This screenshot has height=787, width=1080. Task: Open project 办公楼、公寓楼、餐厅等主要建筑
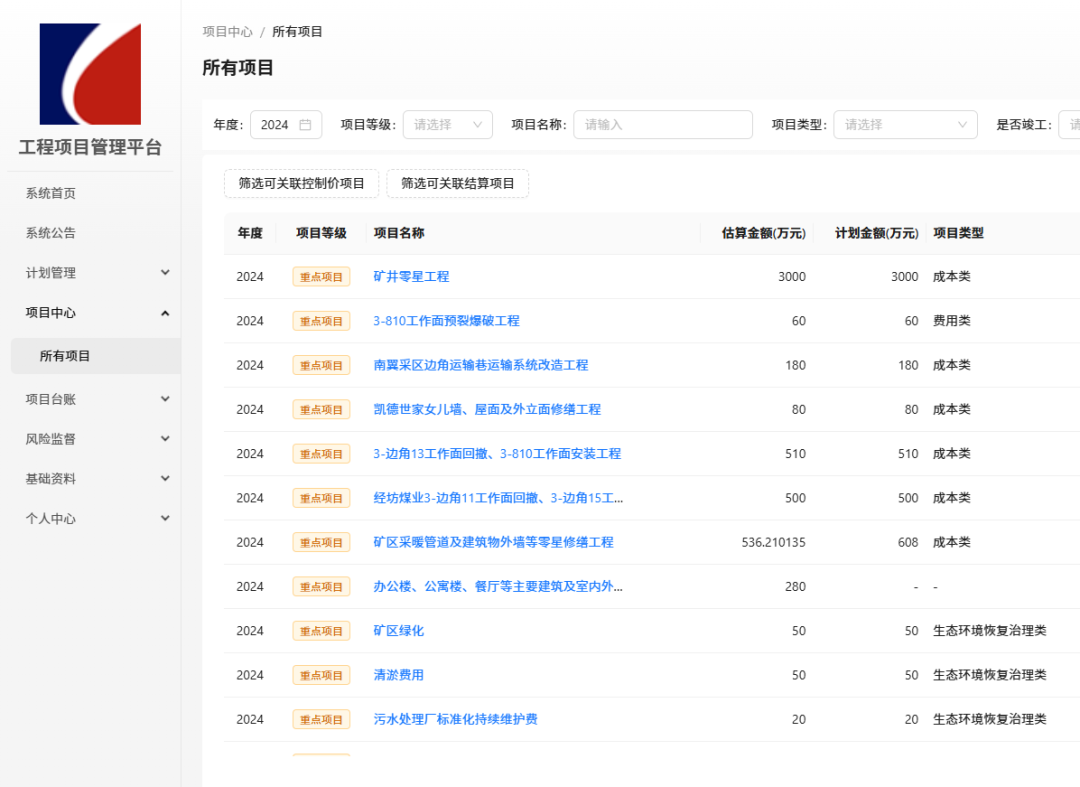(x=498, y=587)
